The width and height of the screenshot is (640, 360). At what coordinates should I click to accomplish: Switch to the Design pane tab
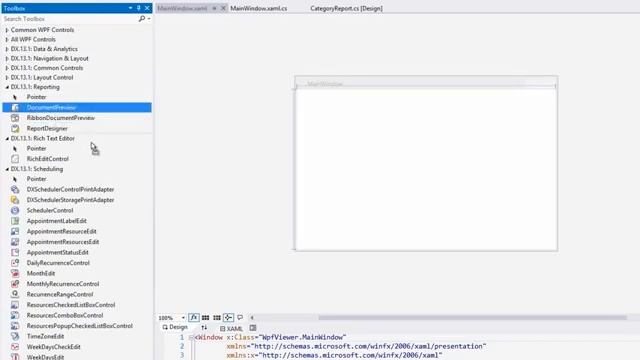(x=175, y=327)
